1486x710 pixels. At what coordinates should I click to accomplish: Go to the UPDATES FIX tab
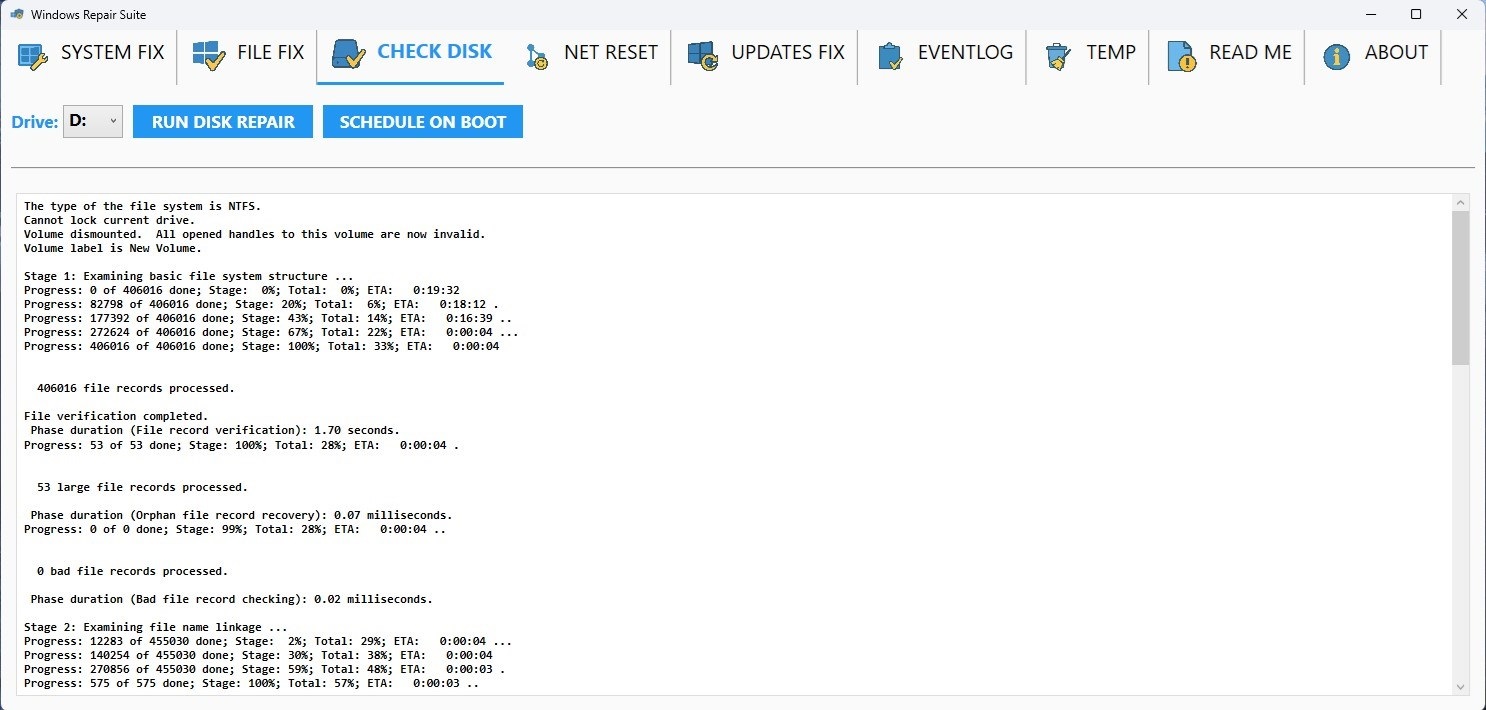[787, 53]
